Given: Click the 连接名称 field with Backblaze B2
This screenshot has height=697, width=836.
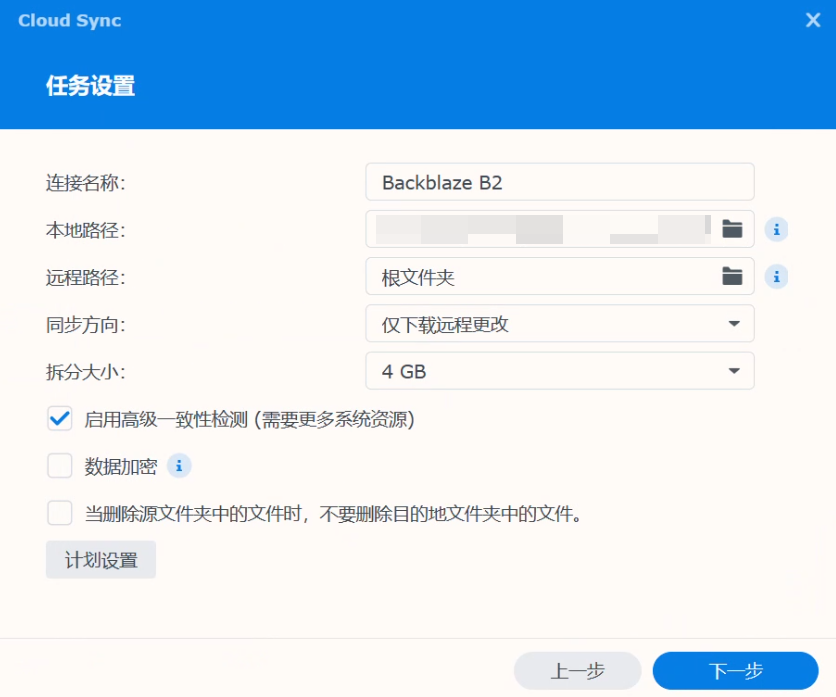Looking at the screenshot, I should pyautogui.click(x=559, y=183).
